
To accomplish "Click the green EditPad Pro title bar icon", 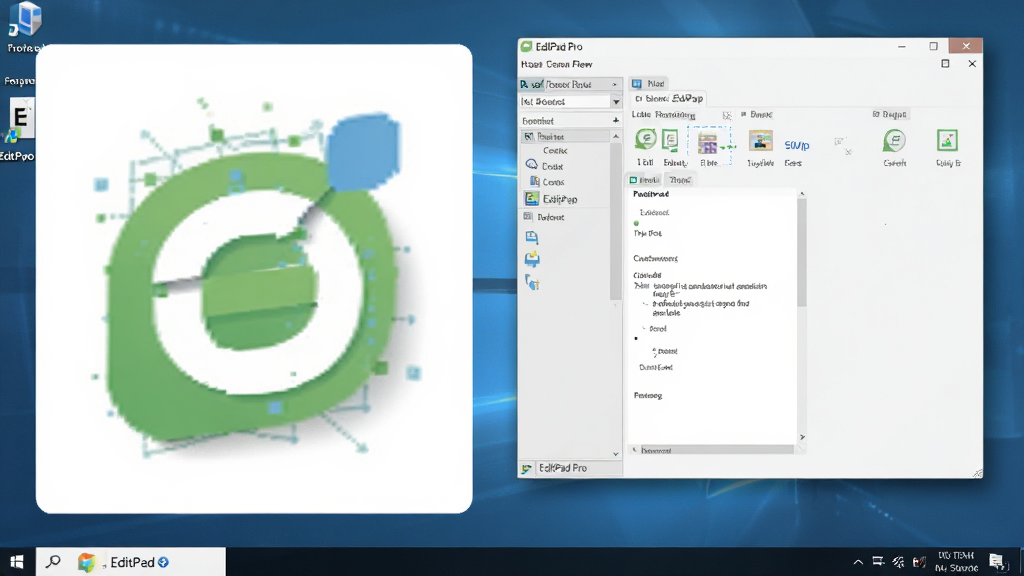I will point(526,46).
